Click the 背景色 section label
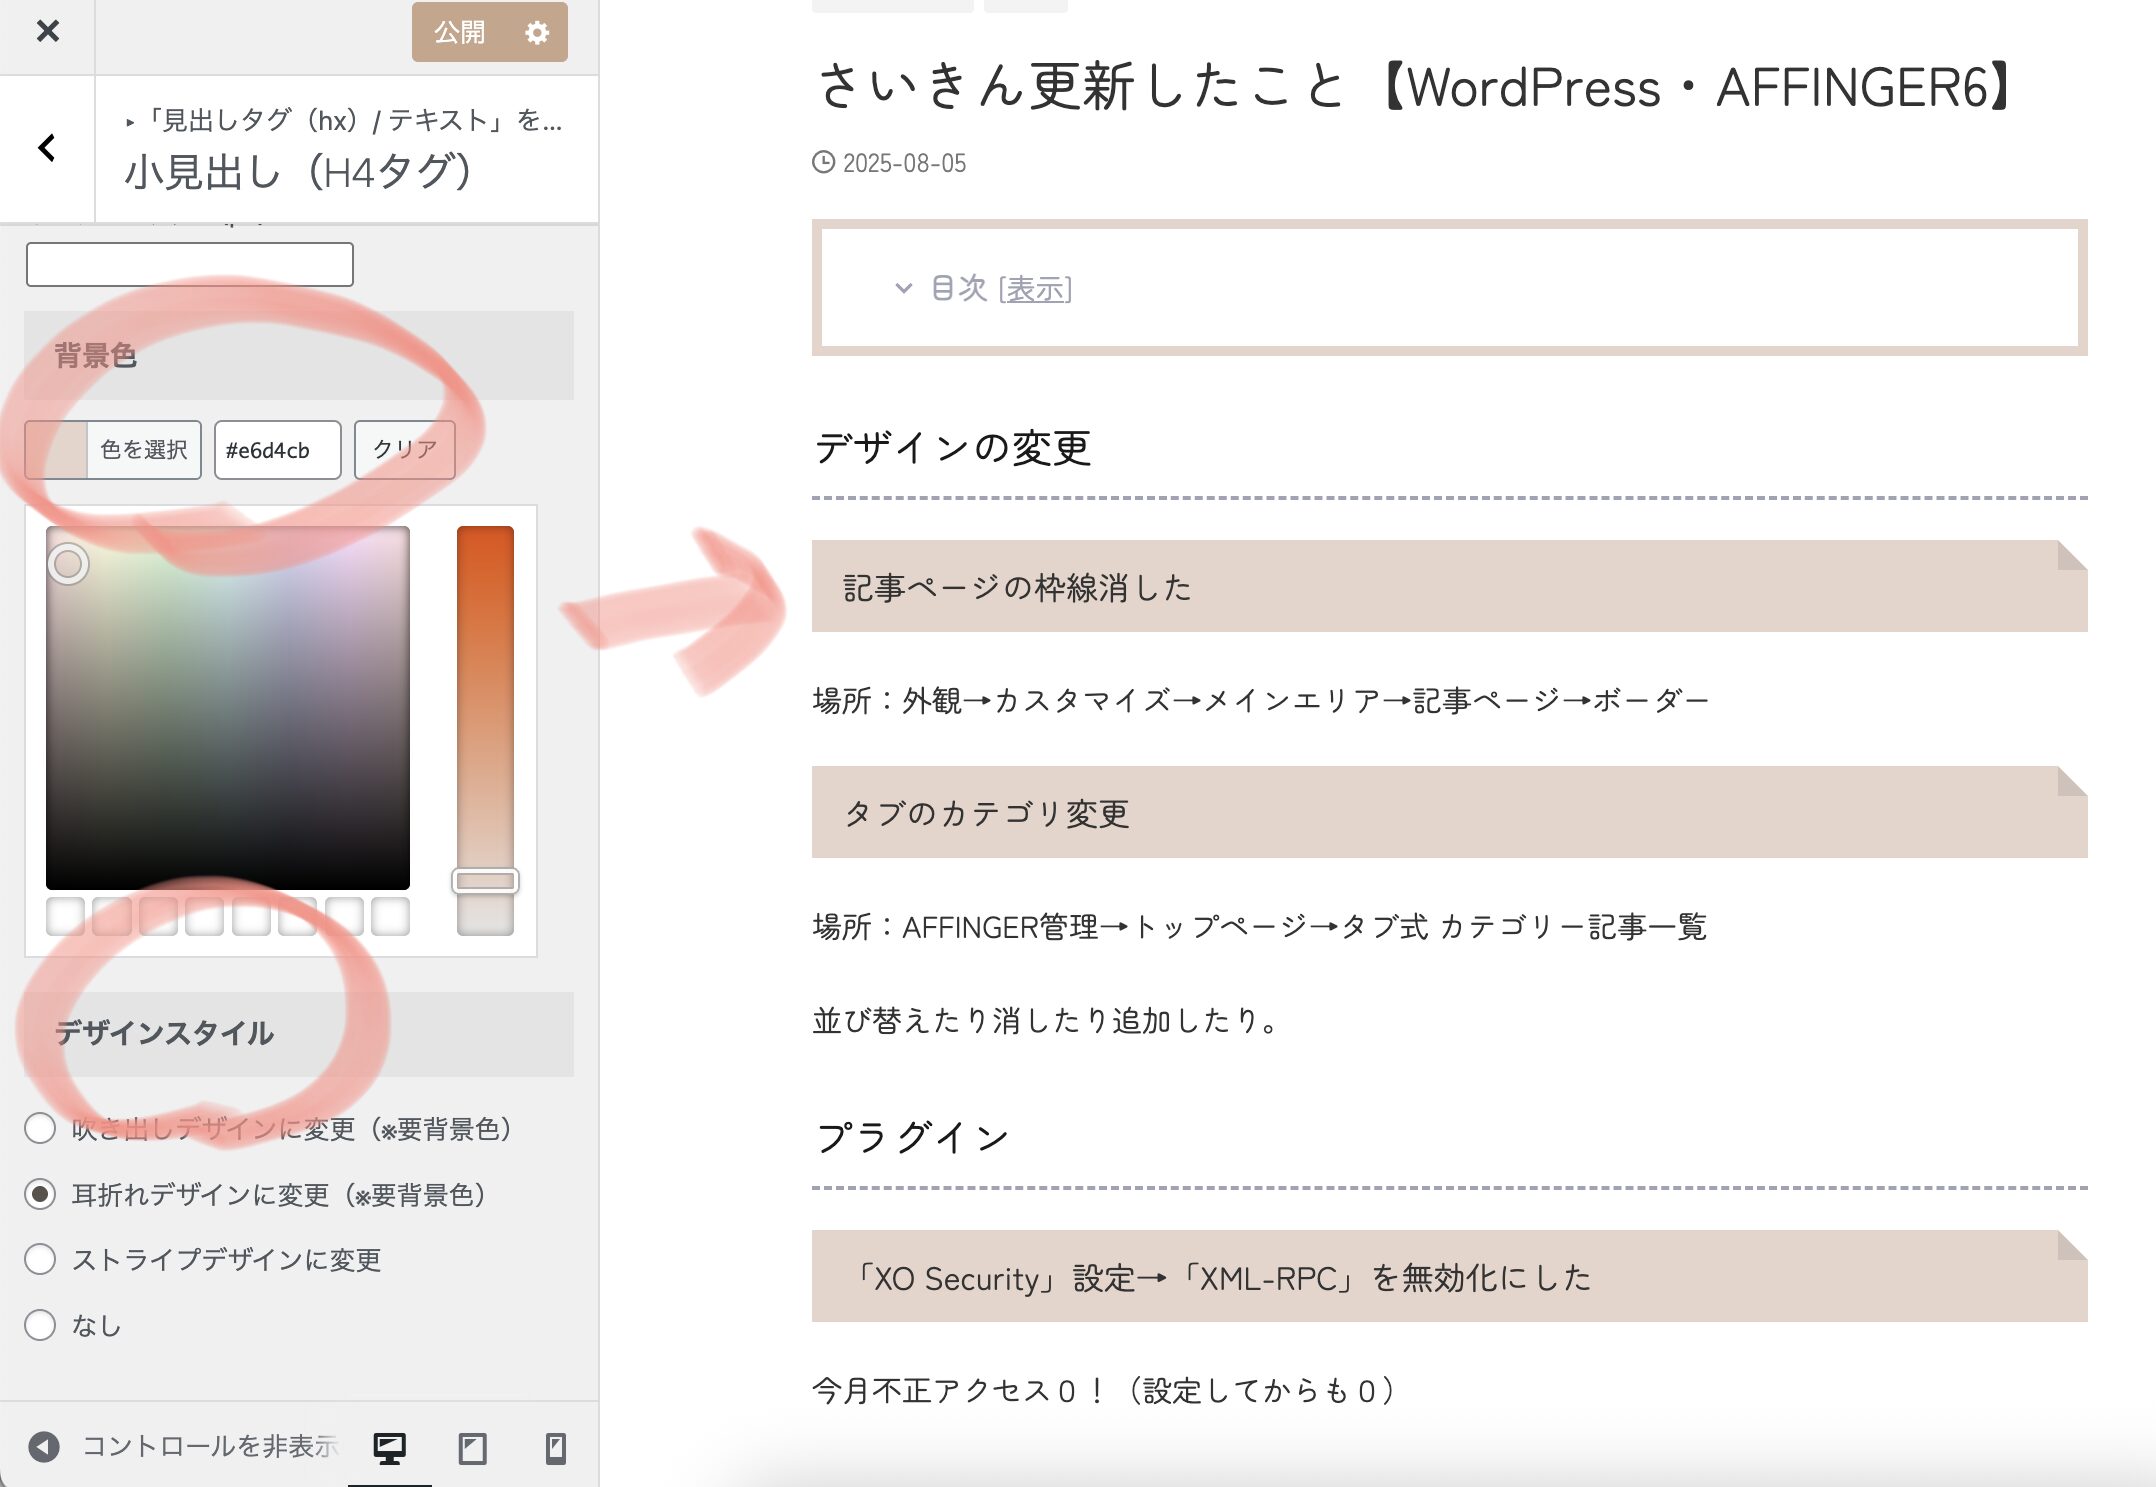2156x1487 pixels. (95, 355)
